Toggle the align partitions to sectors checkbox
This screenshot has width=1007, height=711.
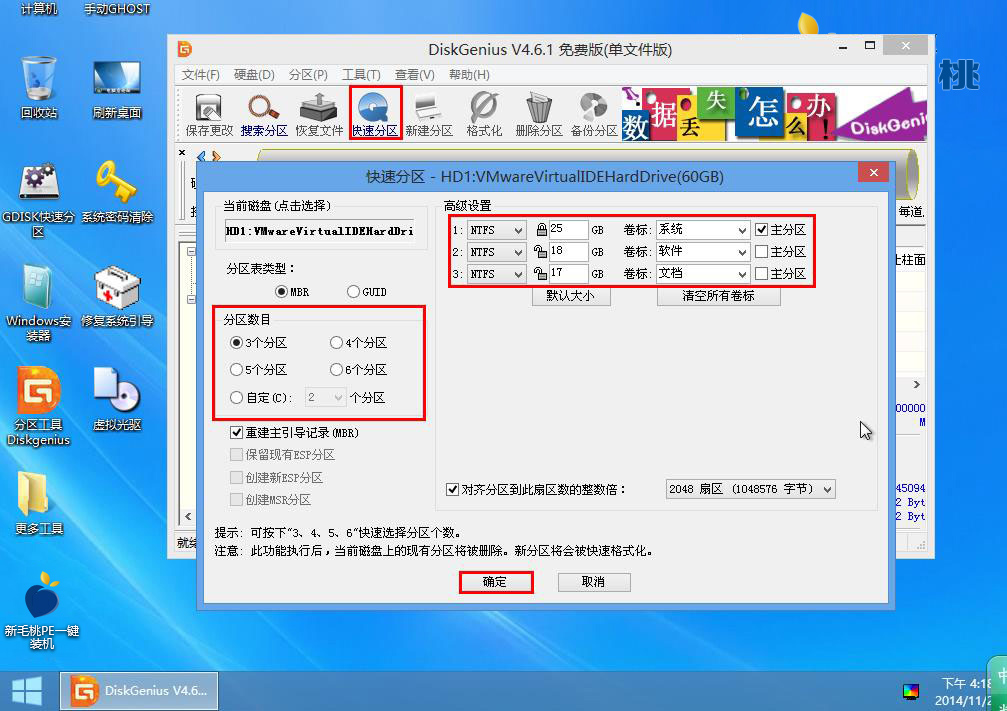click(x=452, y=489)
